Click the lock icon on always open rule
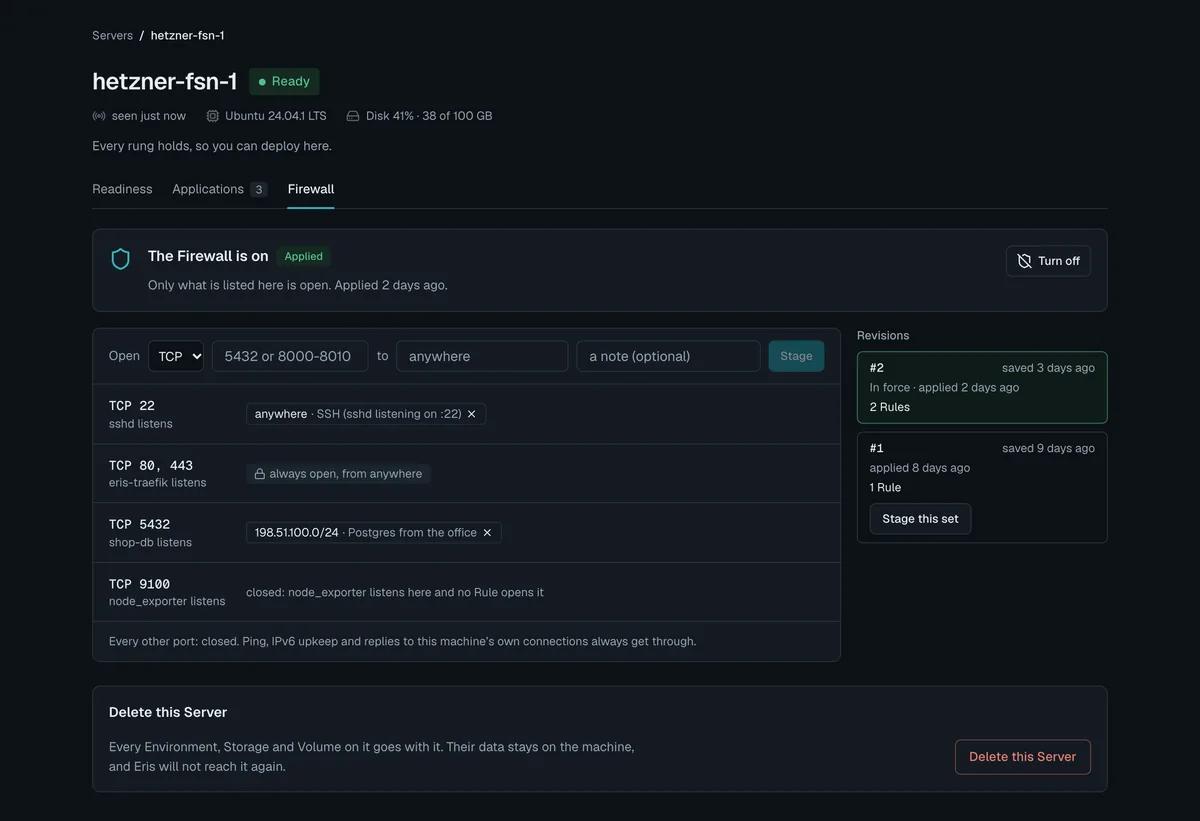The image size is (1200, 821). pyautogui.click(x=260, y=474)
